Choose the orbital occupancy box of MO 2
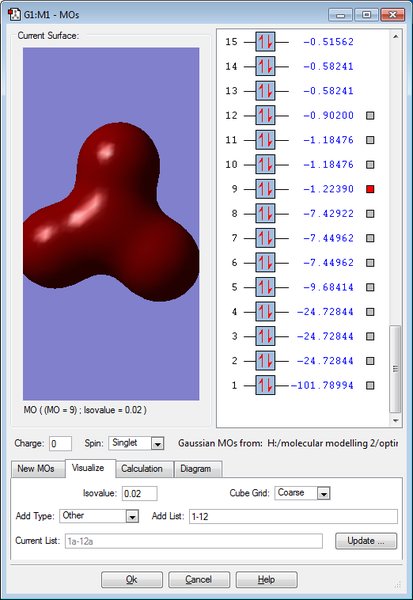Viewport: 413px width, 600px height. click(x=265, y=360)
